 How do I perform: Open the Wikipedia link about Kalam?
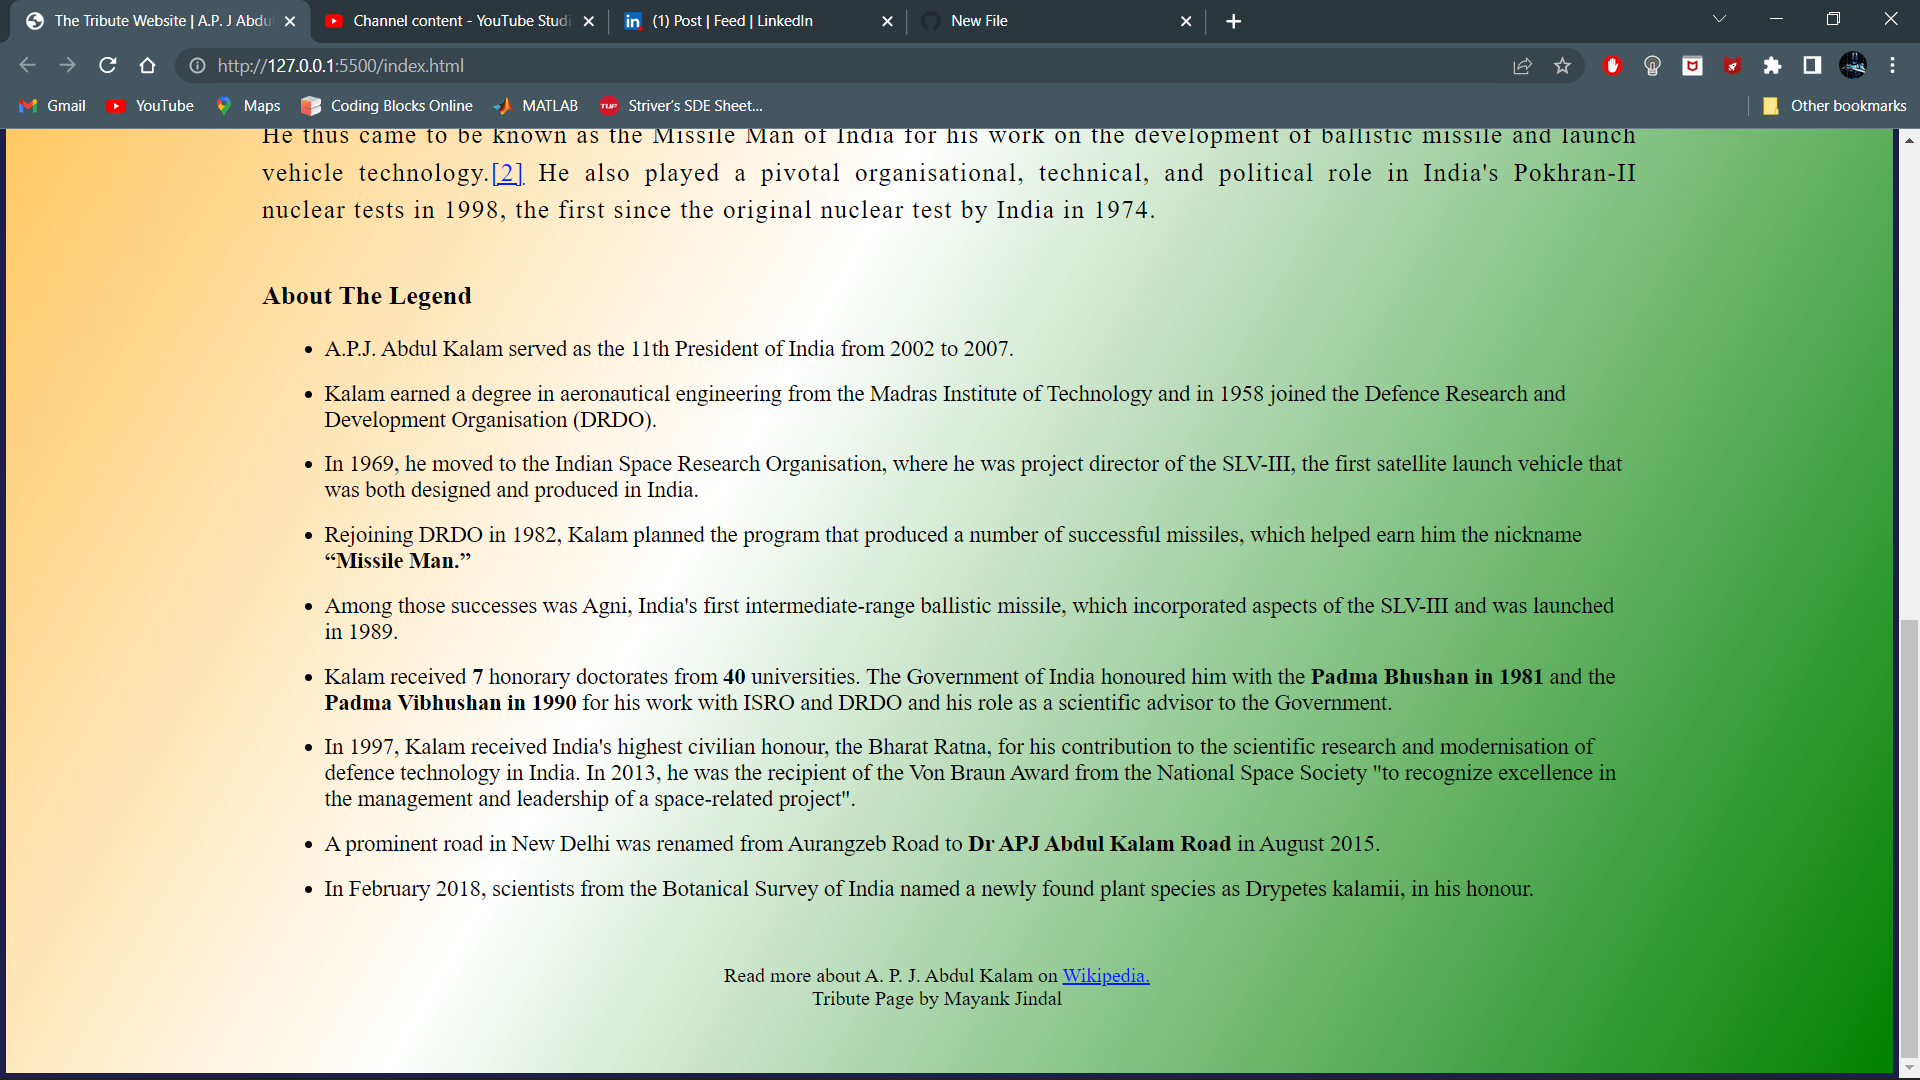click(1105, 975)
